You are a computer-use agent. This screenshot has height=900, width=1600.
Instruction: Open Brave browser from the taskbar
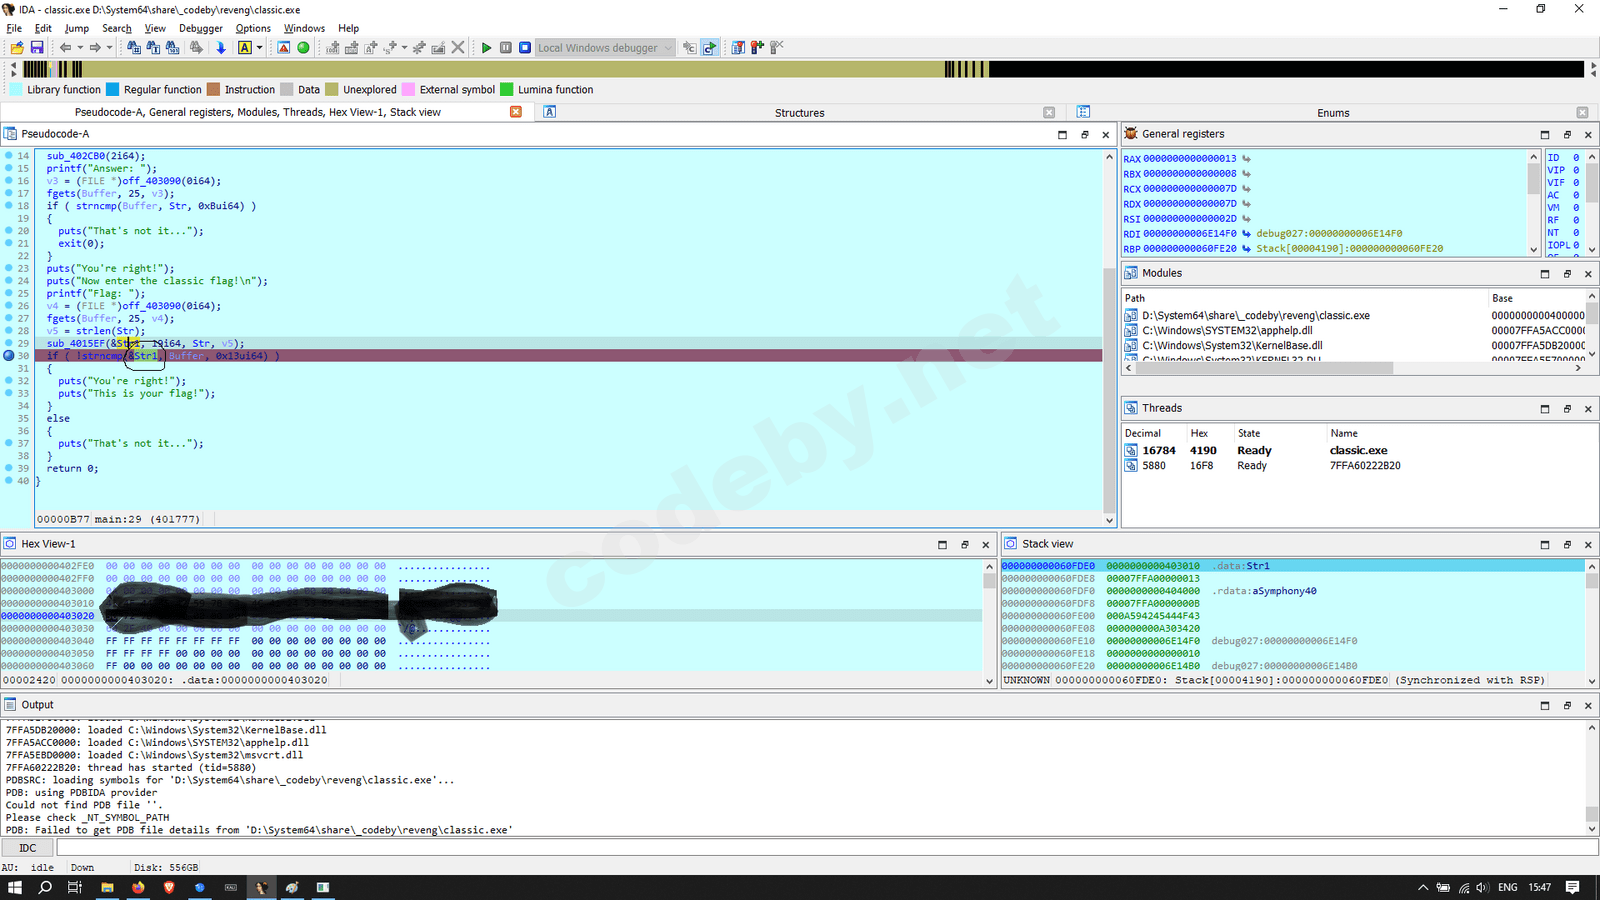click(169, 887)
